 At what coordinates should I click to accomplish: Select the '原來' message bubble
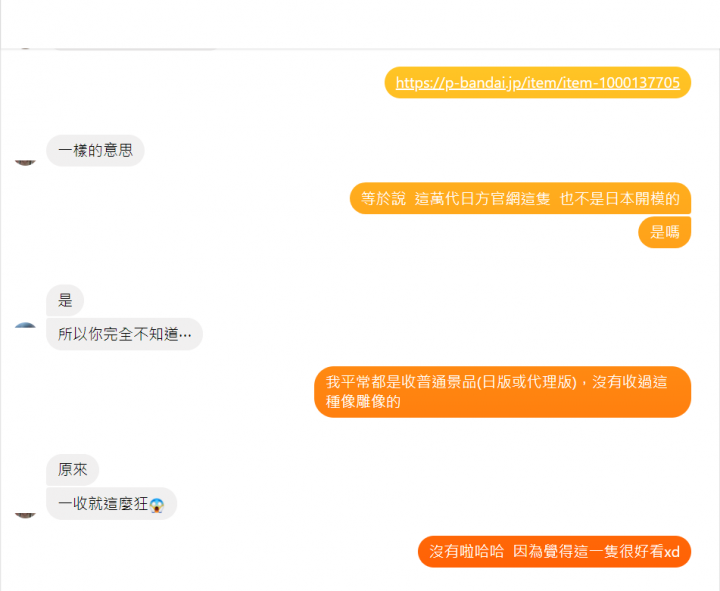click(x=73, y=469)
